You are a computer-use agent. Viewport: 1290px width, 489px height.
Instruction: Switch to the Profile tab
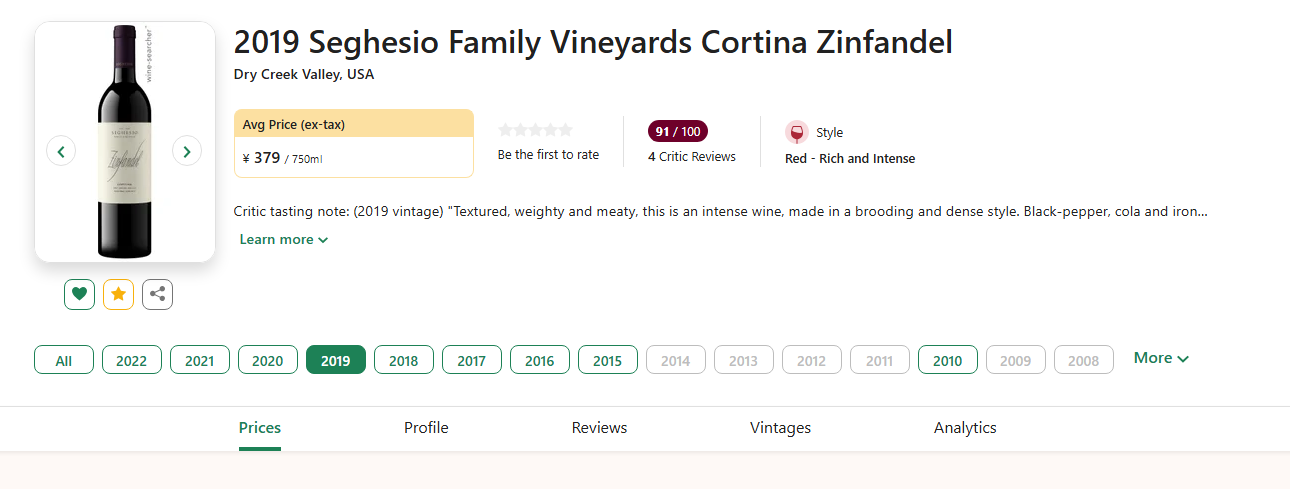click(x=426, y=427)
